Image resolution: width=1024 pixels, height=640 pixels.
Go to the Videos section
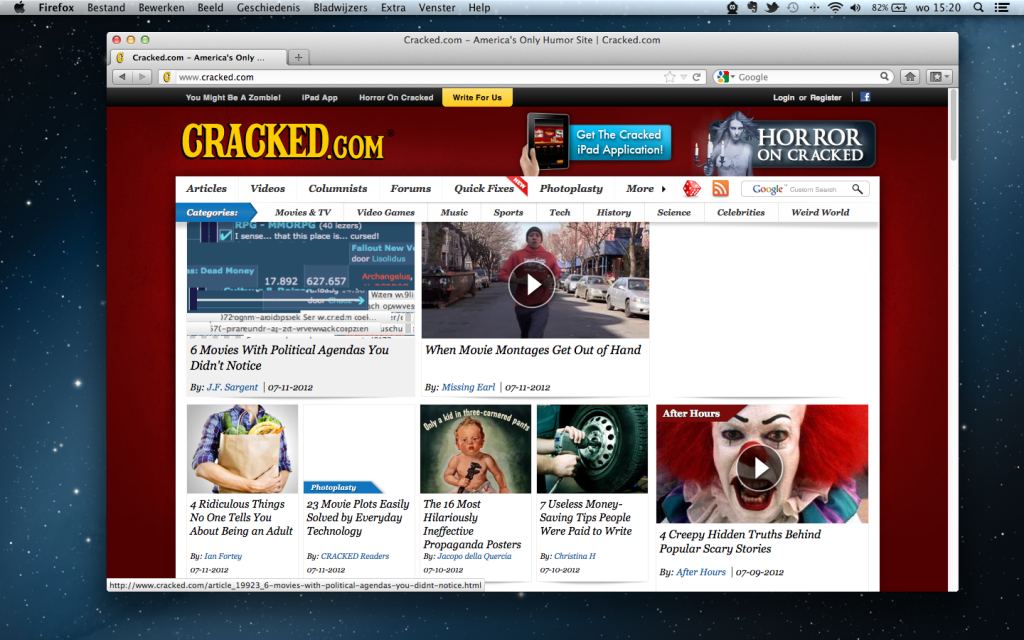coord(268,189)
